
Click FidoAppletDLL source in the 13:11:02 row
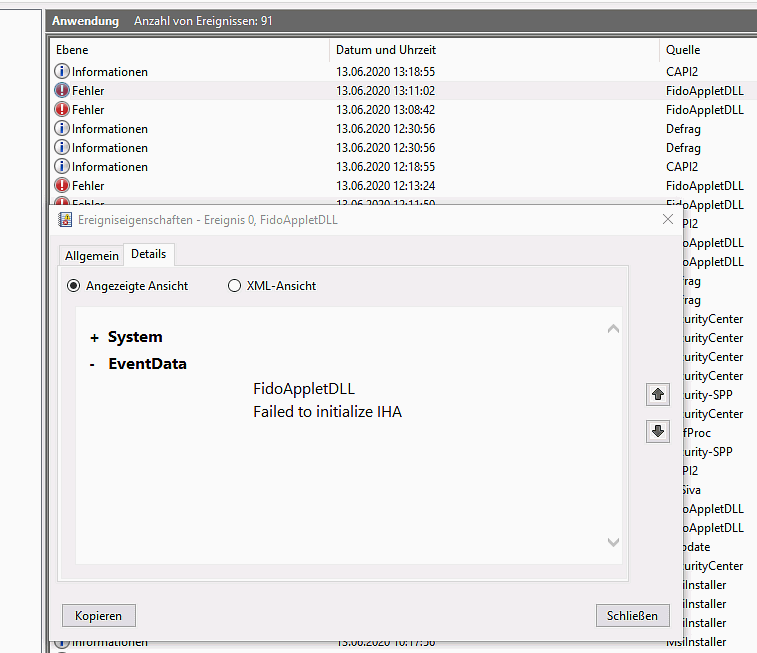click(x=704, y=90)
